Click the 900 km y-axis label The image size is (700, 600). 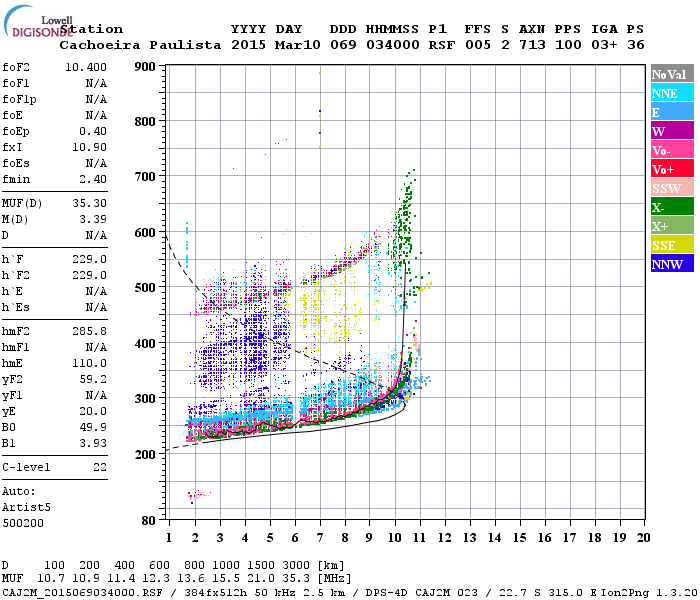coord(145,67)
